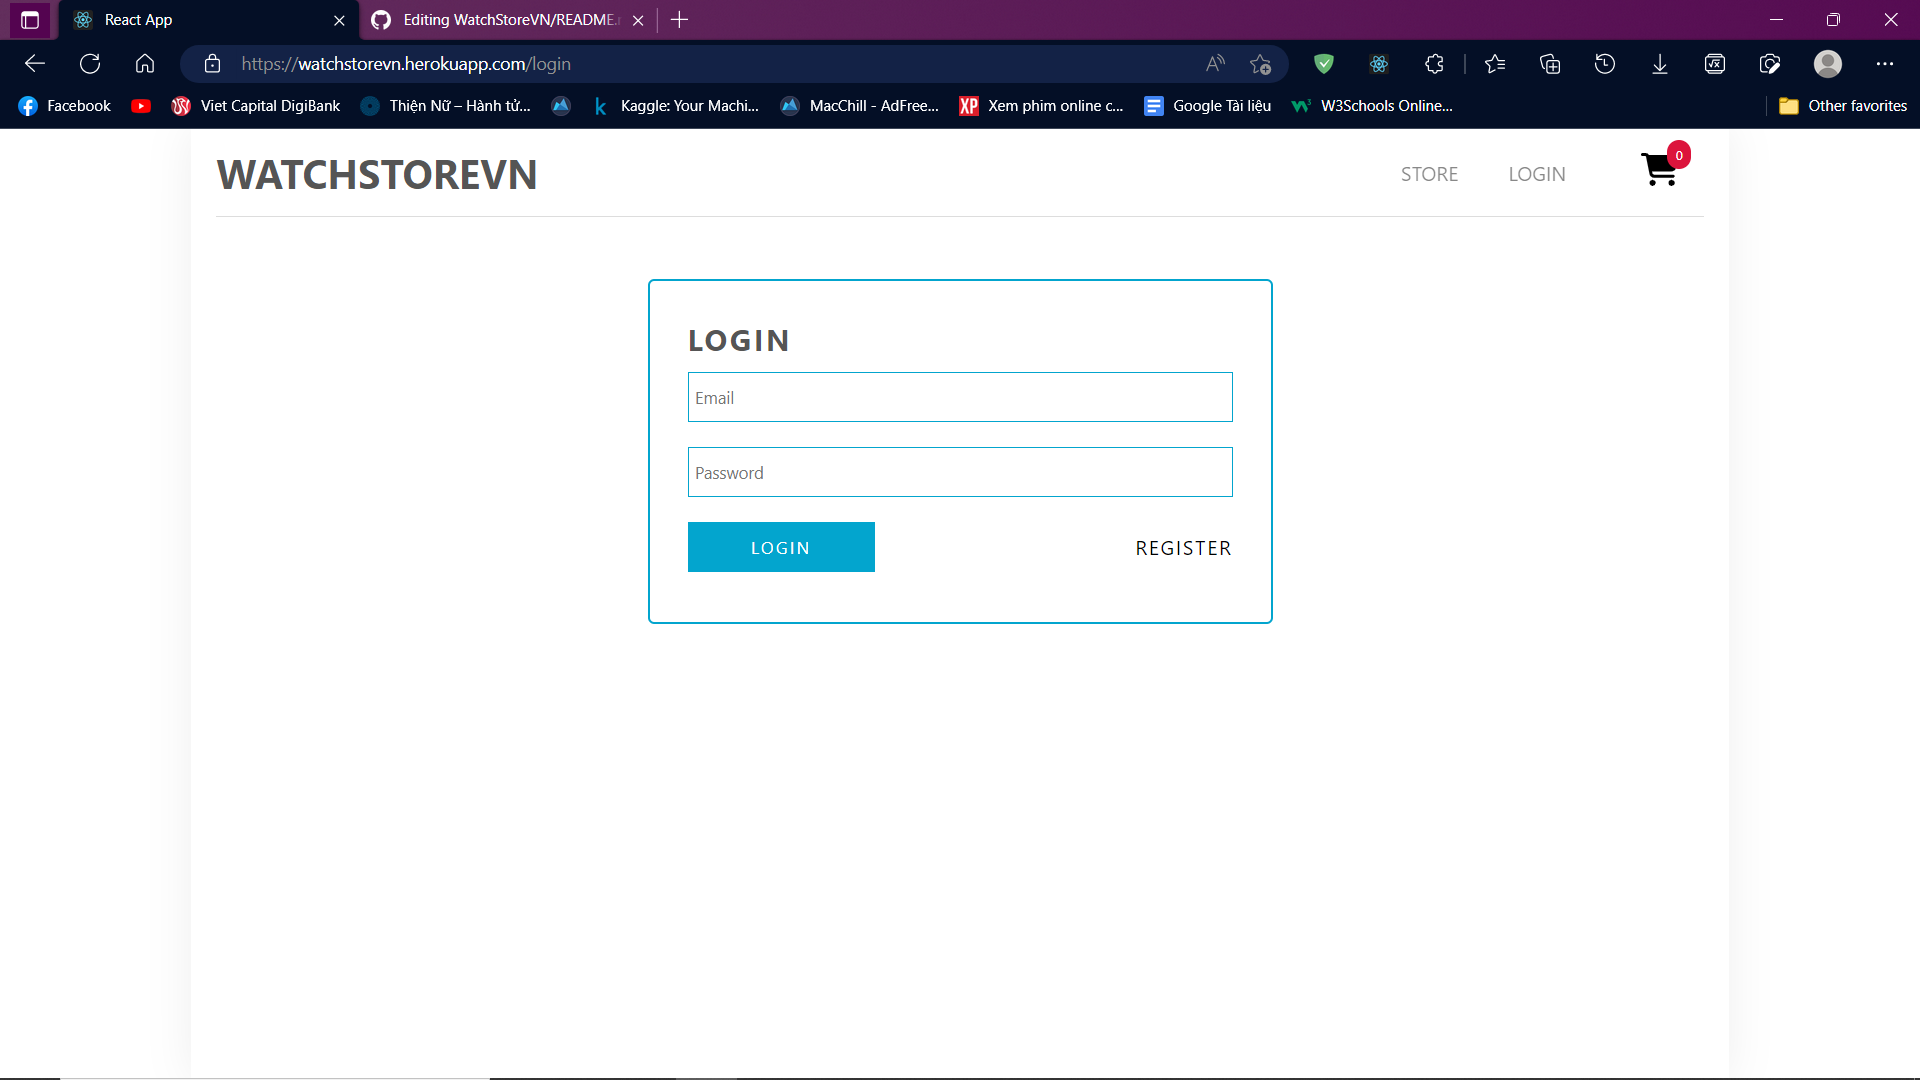Viewport: 1920px width, 1080px height.
Task: Focus the Email input field
Action: pyautogui.click(x=960, y=398)
